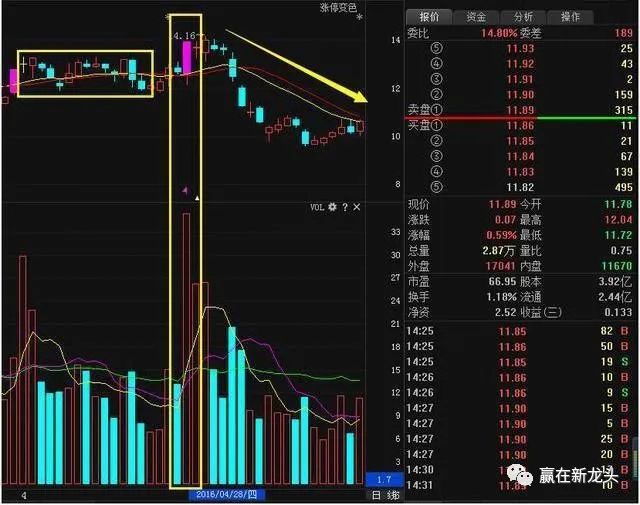Select buy level ④ price 11.83
640x505 pixels.
point(520,172)
